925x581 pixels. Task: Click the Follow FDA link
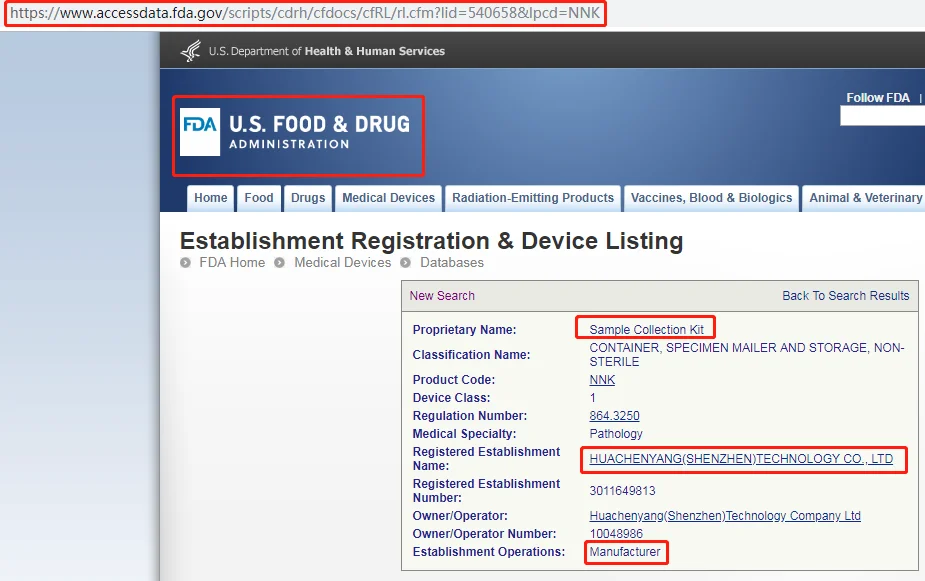tap(878, 98)
